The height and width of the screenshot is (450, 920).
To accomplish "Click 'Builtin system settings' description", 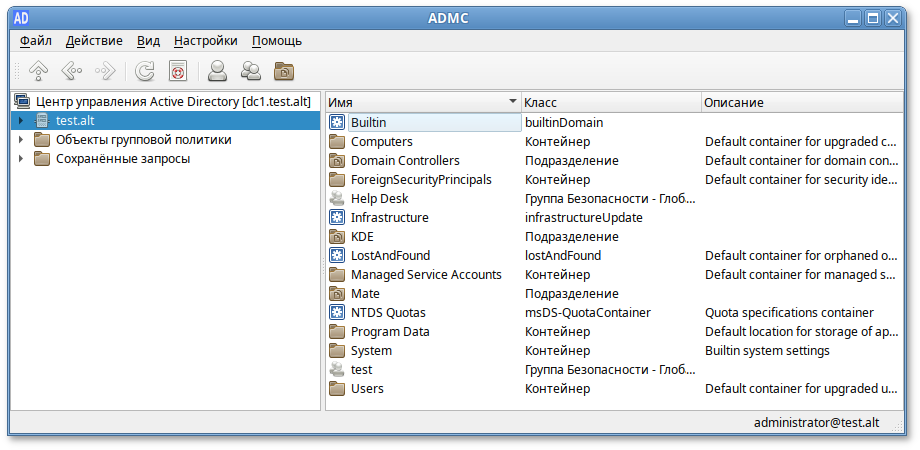I will tap(767, 350).
